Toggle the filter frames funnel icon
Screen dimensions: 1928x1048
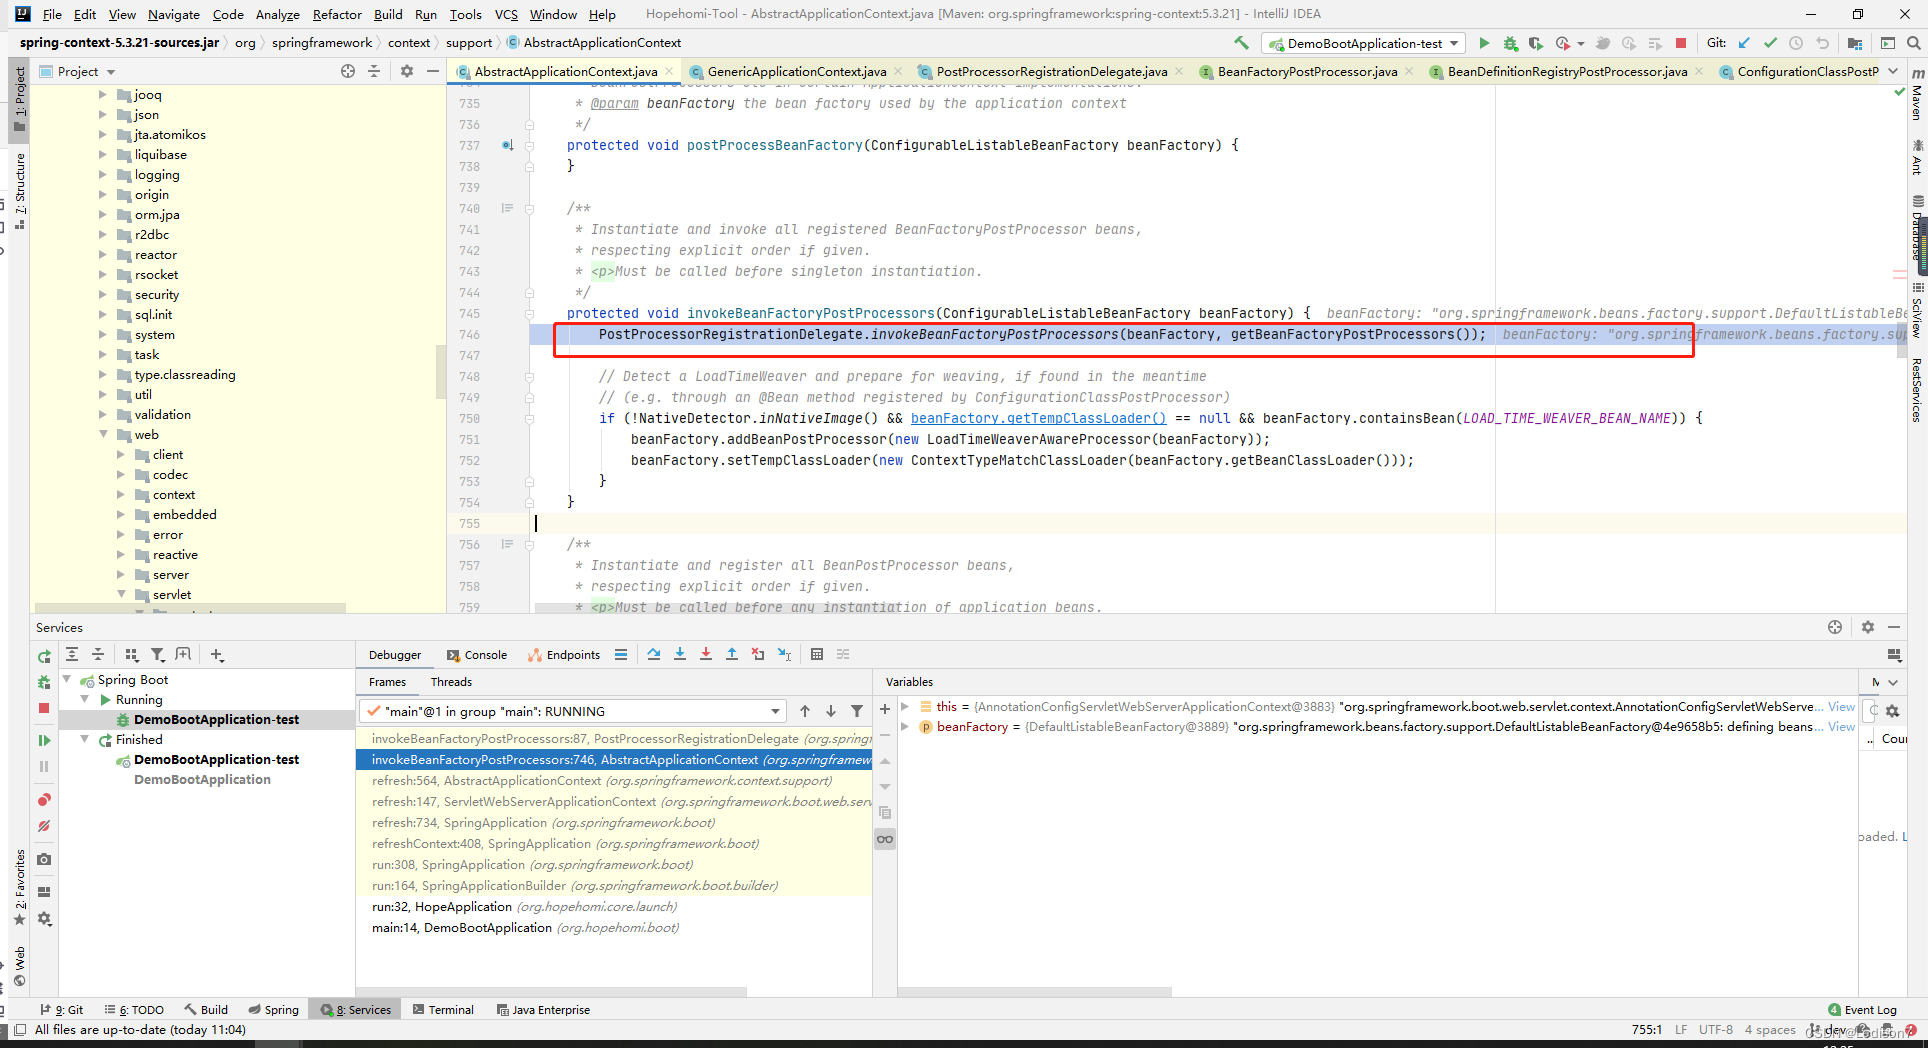pyautogui.click(x=857, y=711)
